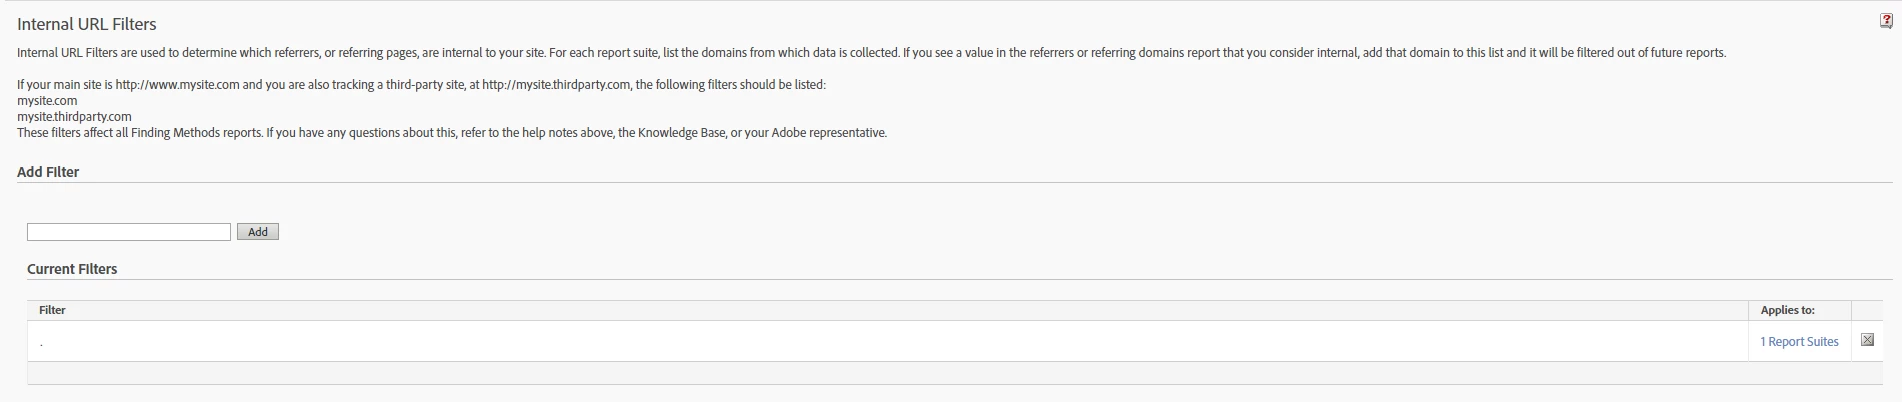Open the '1 Report Suites' link
1902x402 pixels.
1799,342
